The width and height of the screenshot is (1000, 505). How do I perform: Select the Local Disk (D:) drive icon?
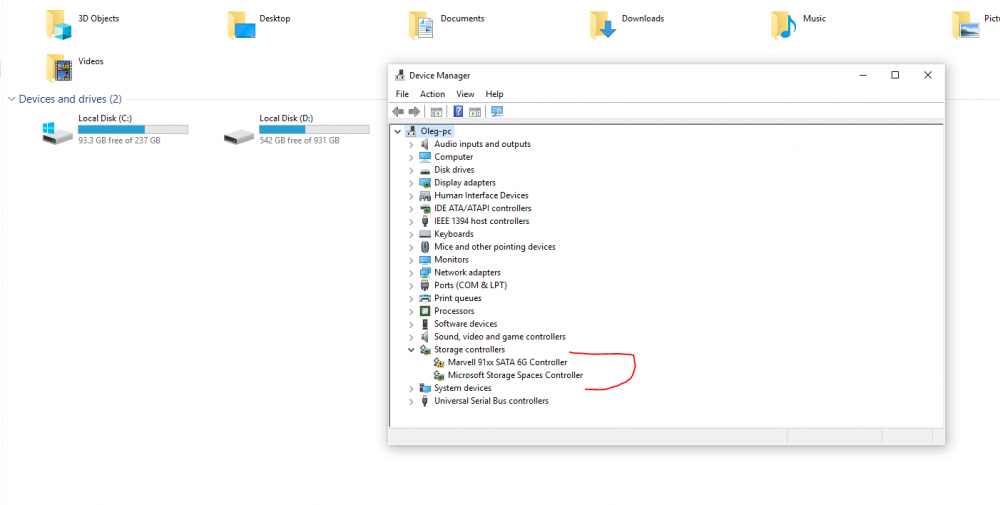click(239, 135)
